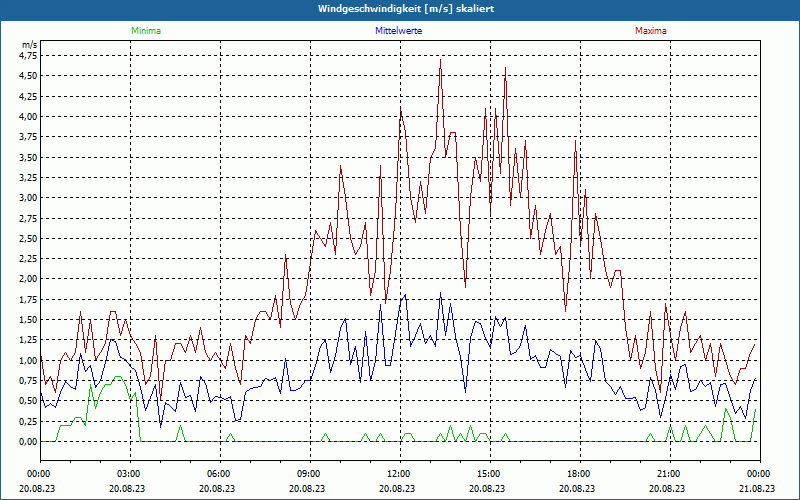Click the '1,50' y-axis value
Image resolution: width=800 pixels, height=500 pixels.
(29, 320)
